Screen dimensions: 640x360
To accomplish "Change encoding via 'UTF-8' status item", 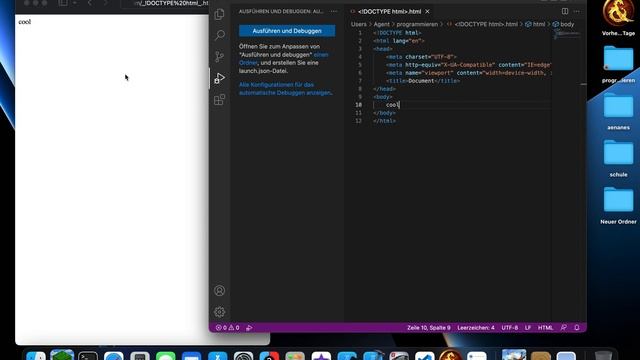I will click(510, 328).
